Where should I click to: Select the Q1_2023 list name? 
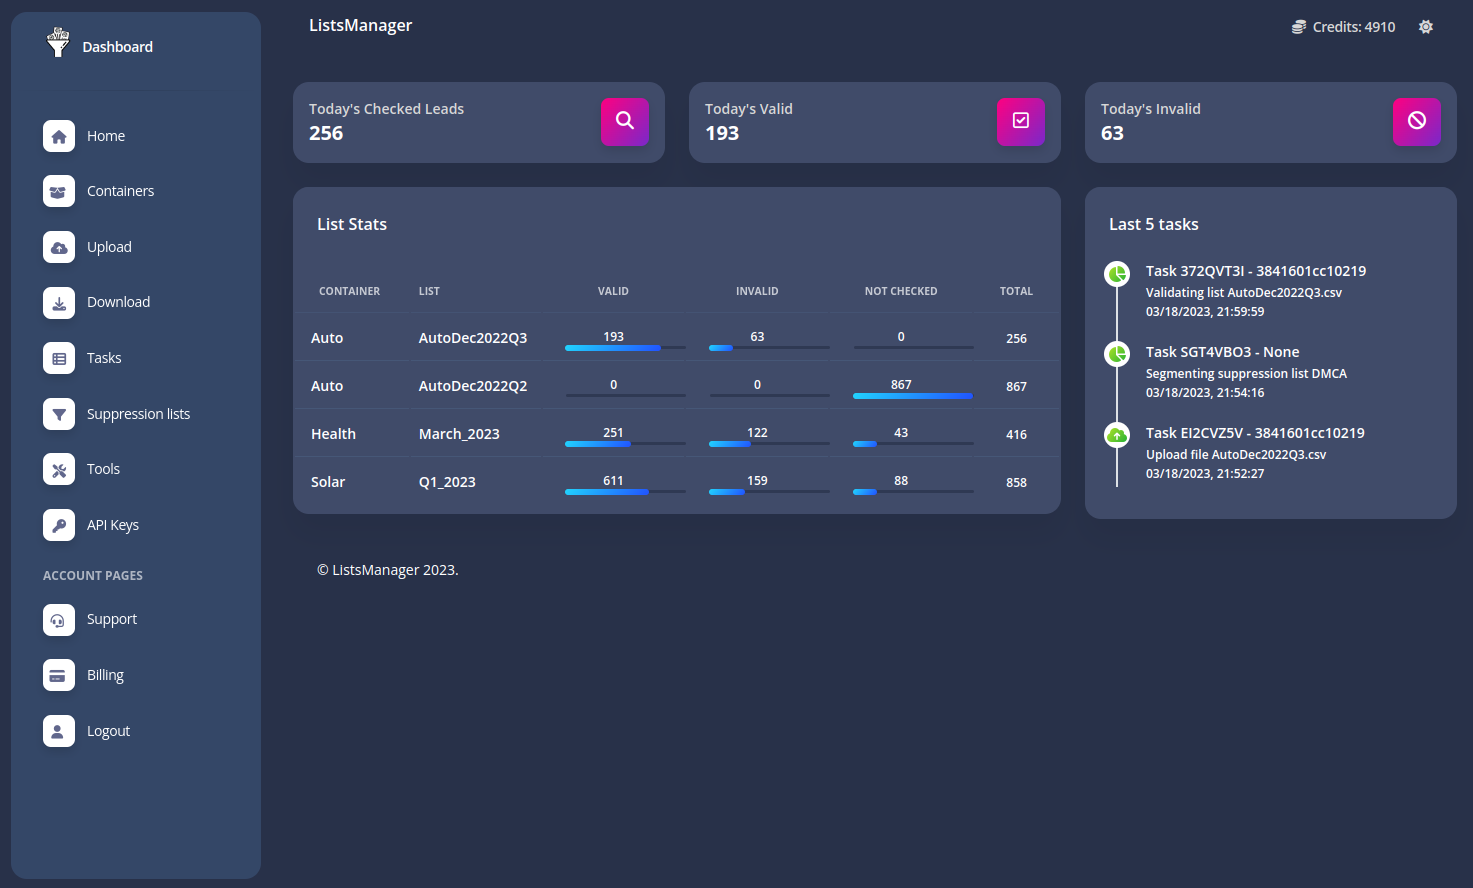pyautogui.click(x=447, y=482)
